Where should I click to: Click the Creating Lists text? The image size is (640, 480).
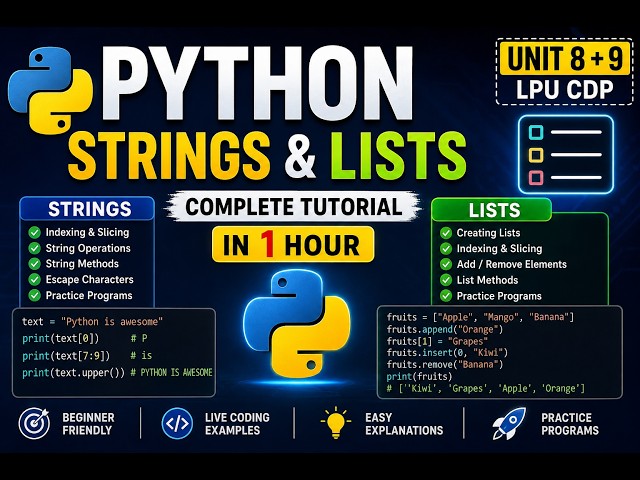coord(488,233)
